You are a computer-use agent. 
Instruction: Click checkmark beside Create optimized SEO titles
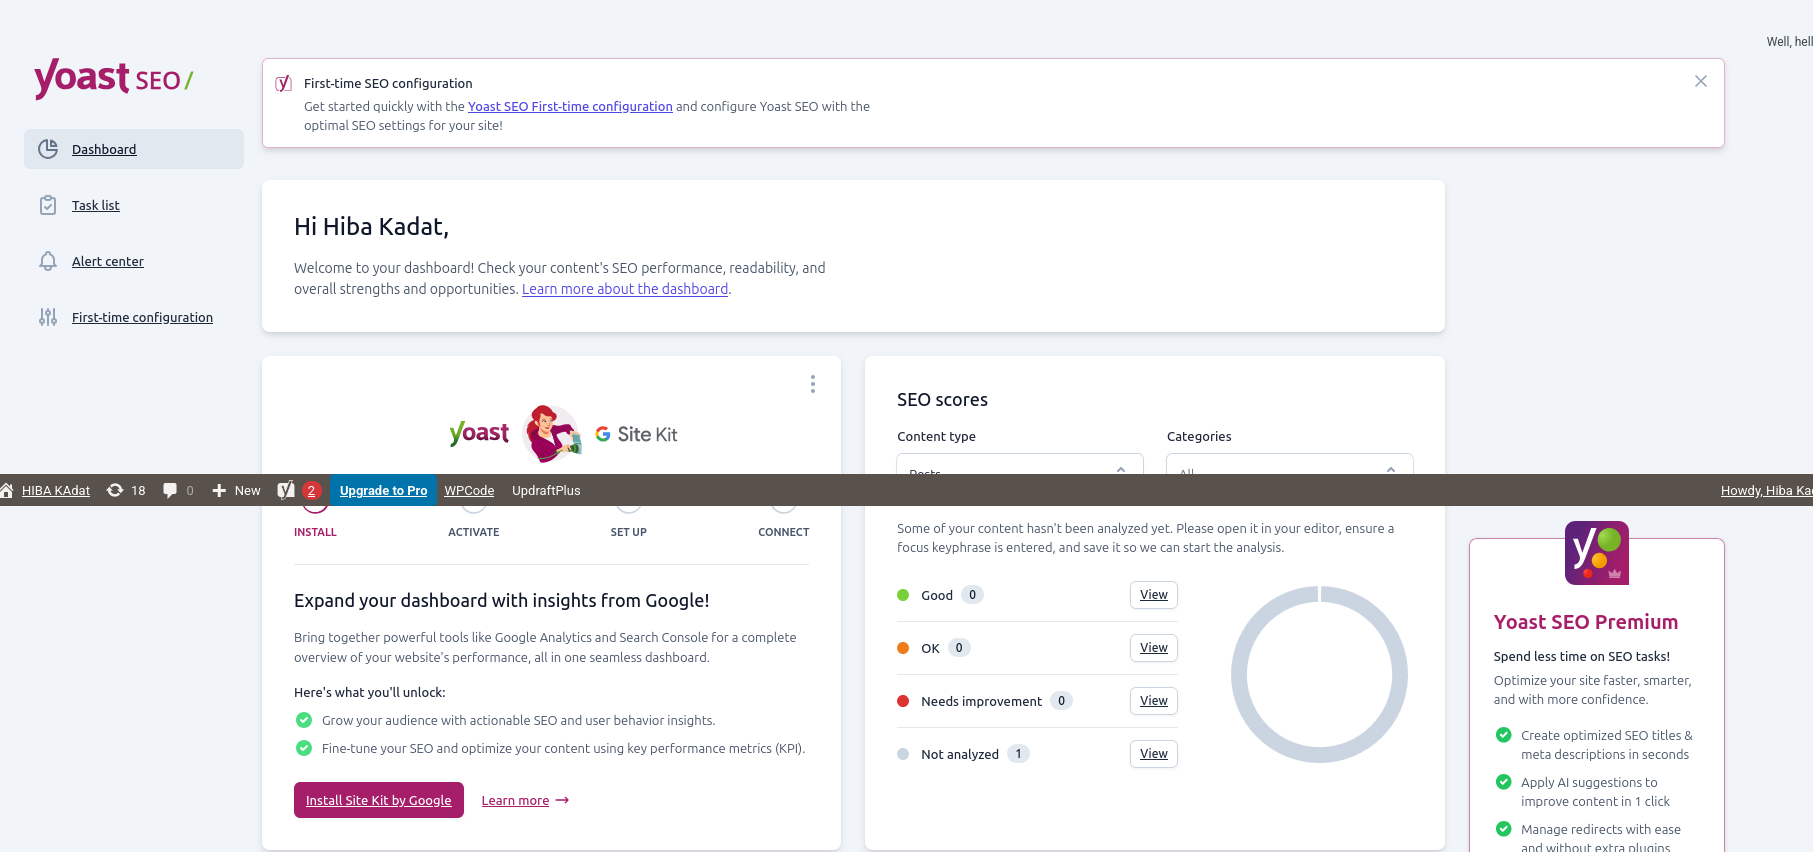coord(1503,735)
